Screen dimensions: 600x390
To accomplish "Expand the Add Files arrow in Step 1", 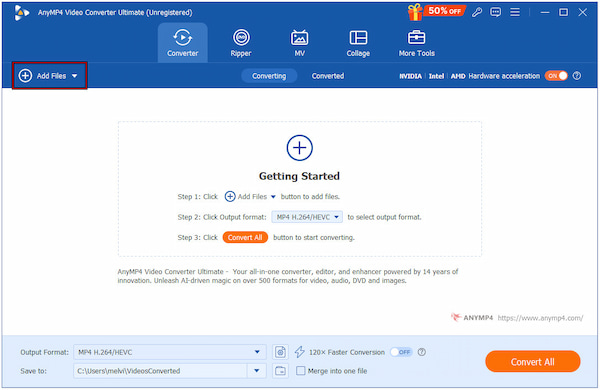I will tap(273, 197).
